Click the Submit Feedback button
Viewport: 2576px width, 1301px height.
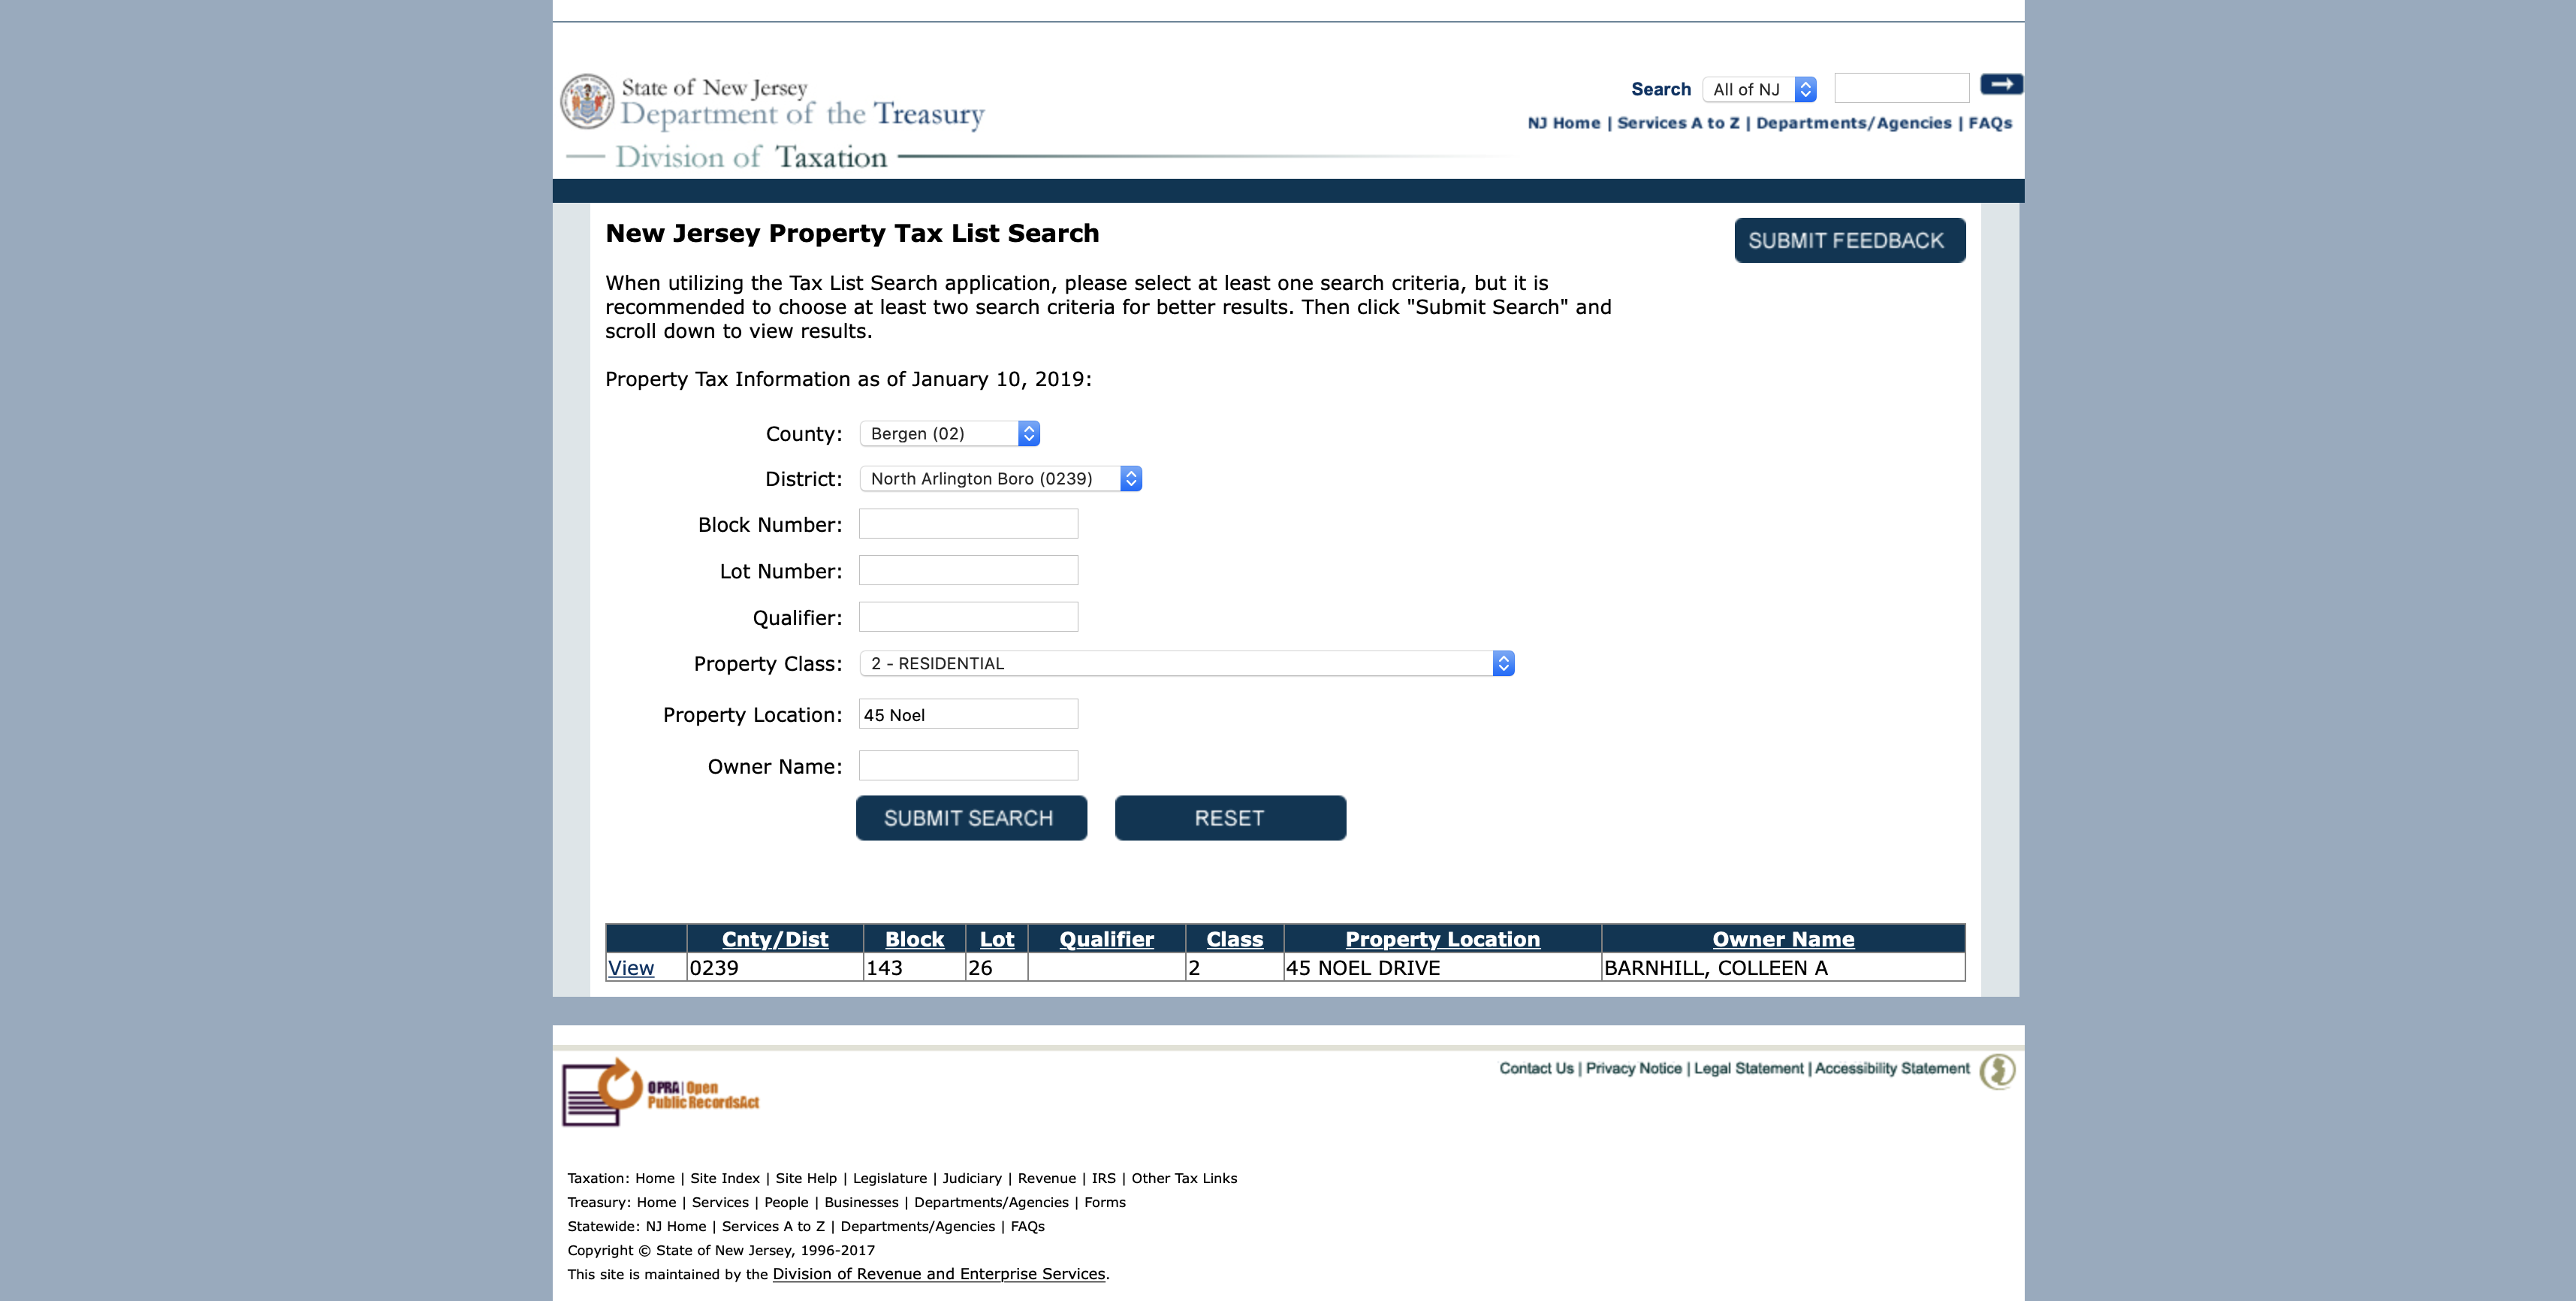tap(1848, 240)
